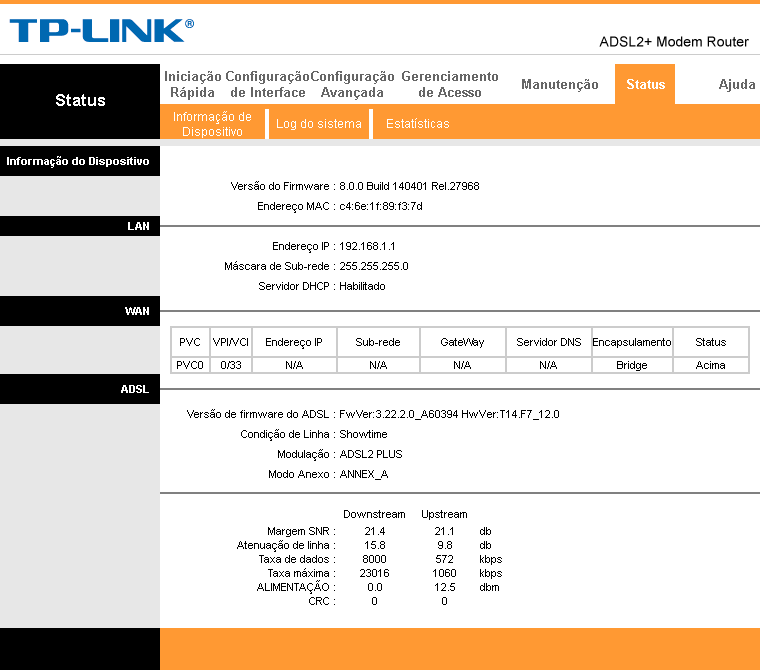This screenshot has height=670, width=761.
Task: Click downstream SNR margin 21.4
Action: tap(375, 531)
